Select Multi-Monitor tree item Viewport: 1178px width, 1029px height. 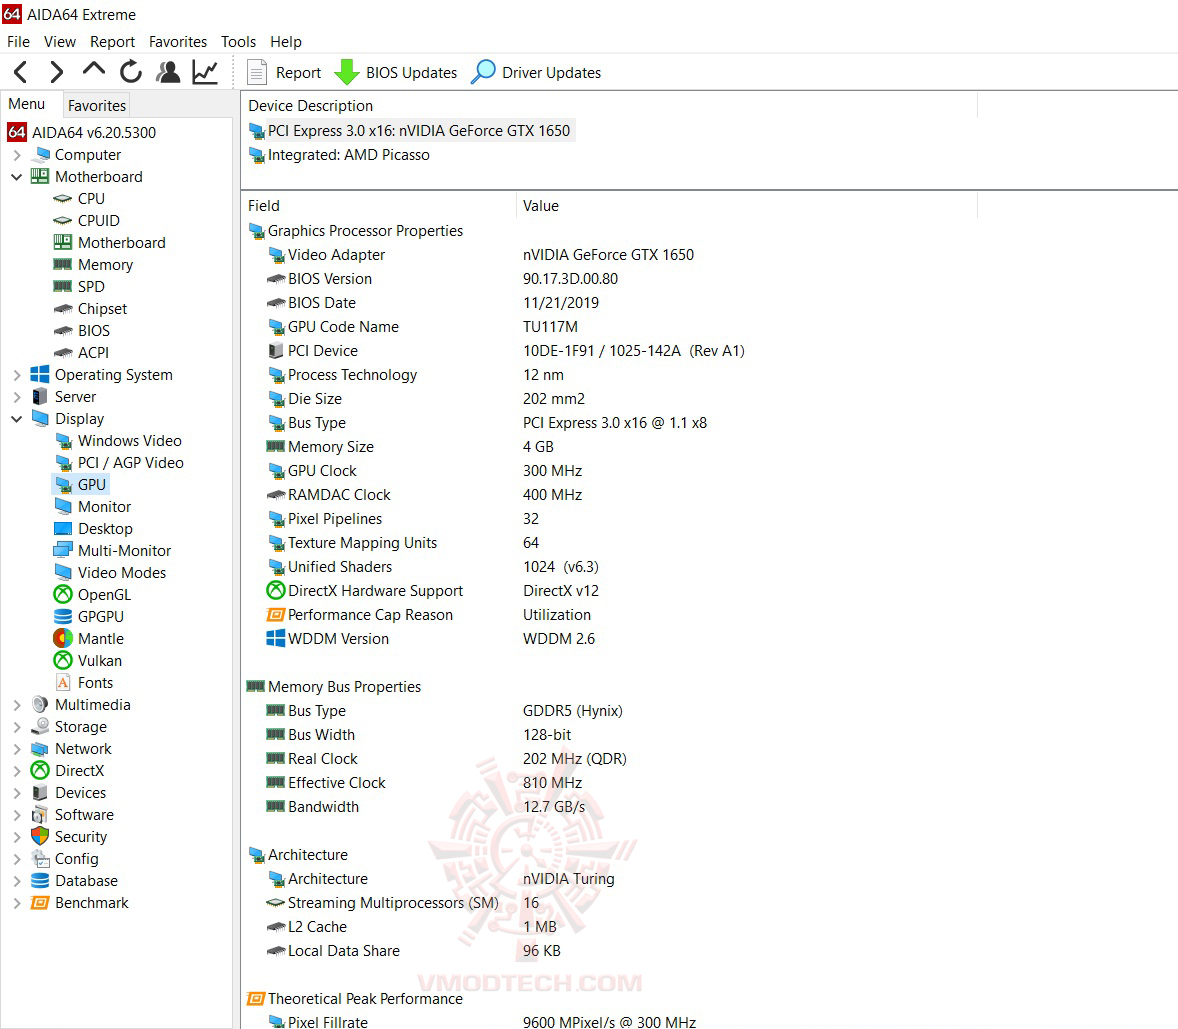tap(124, 551)
